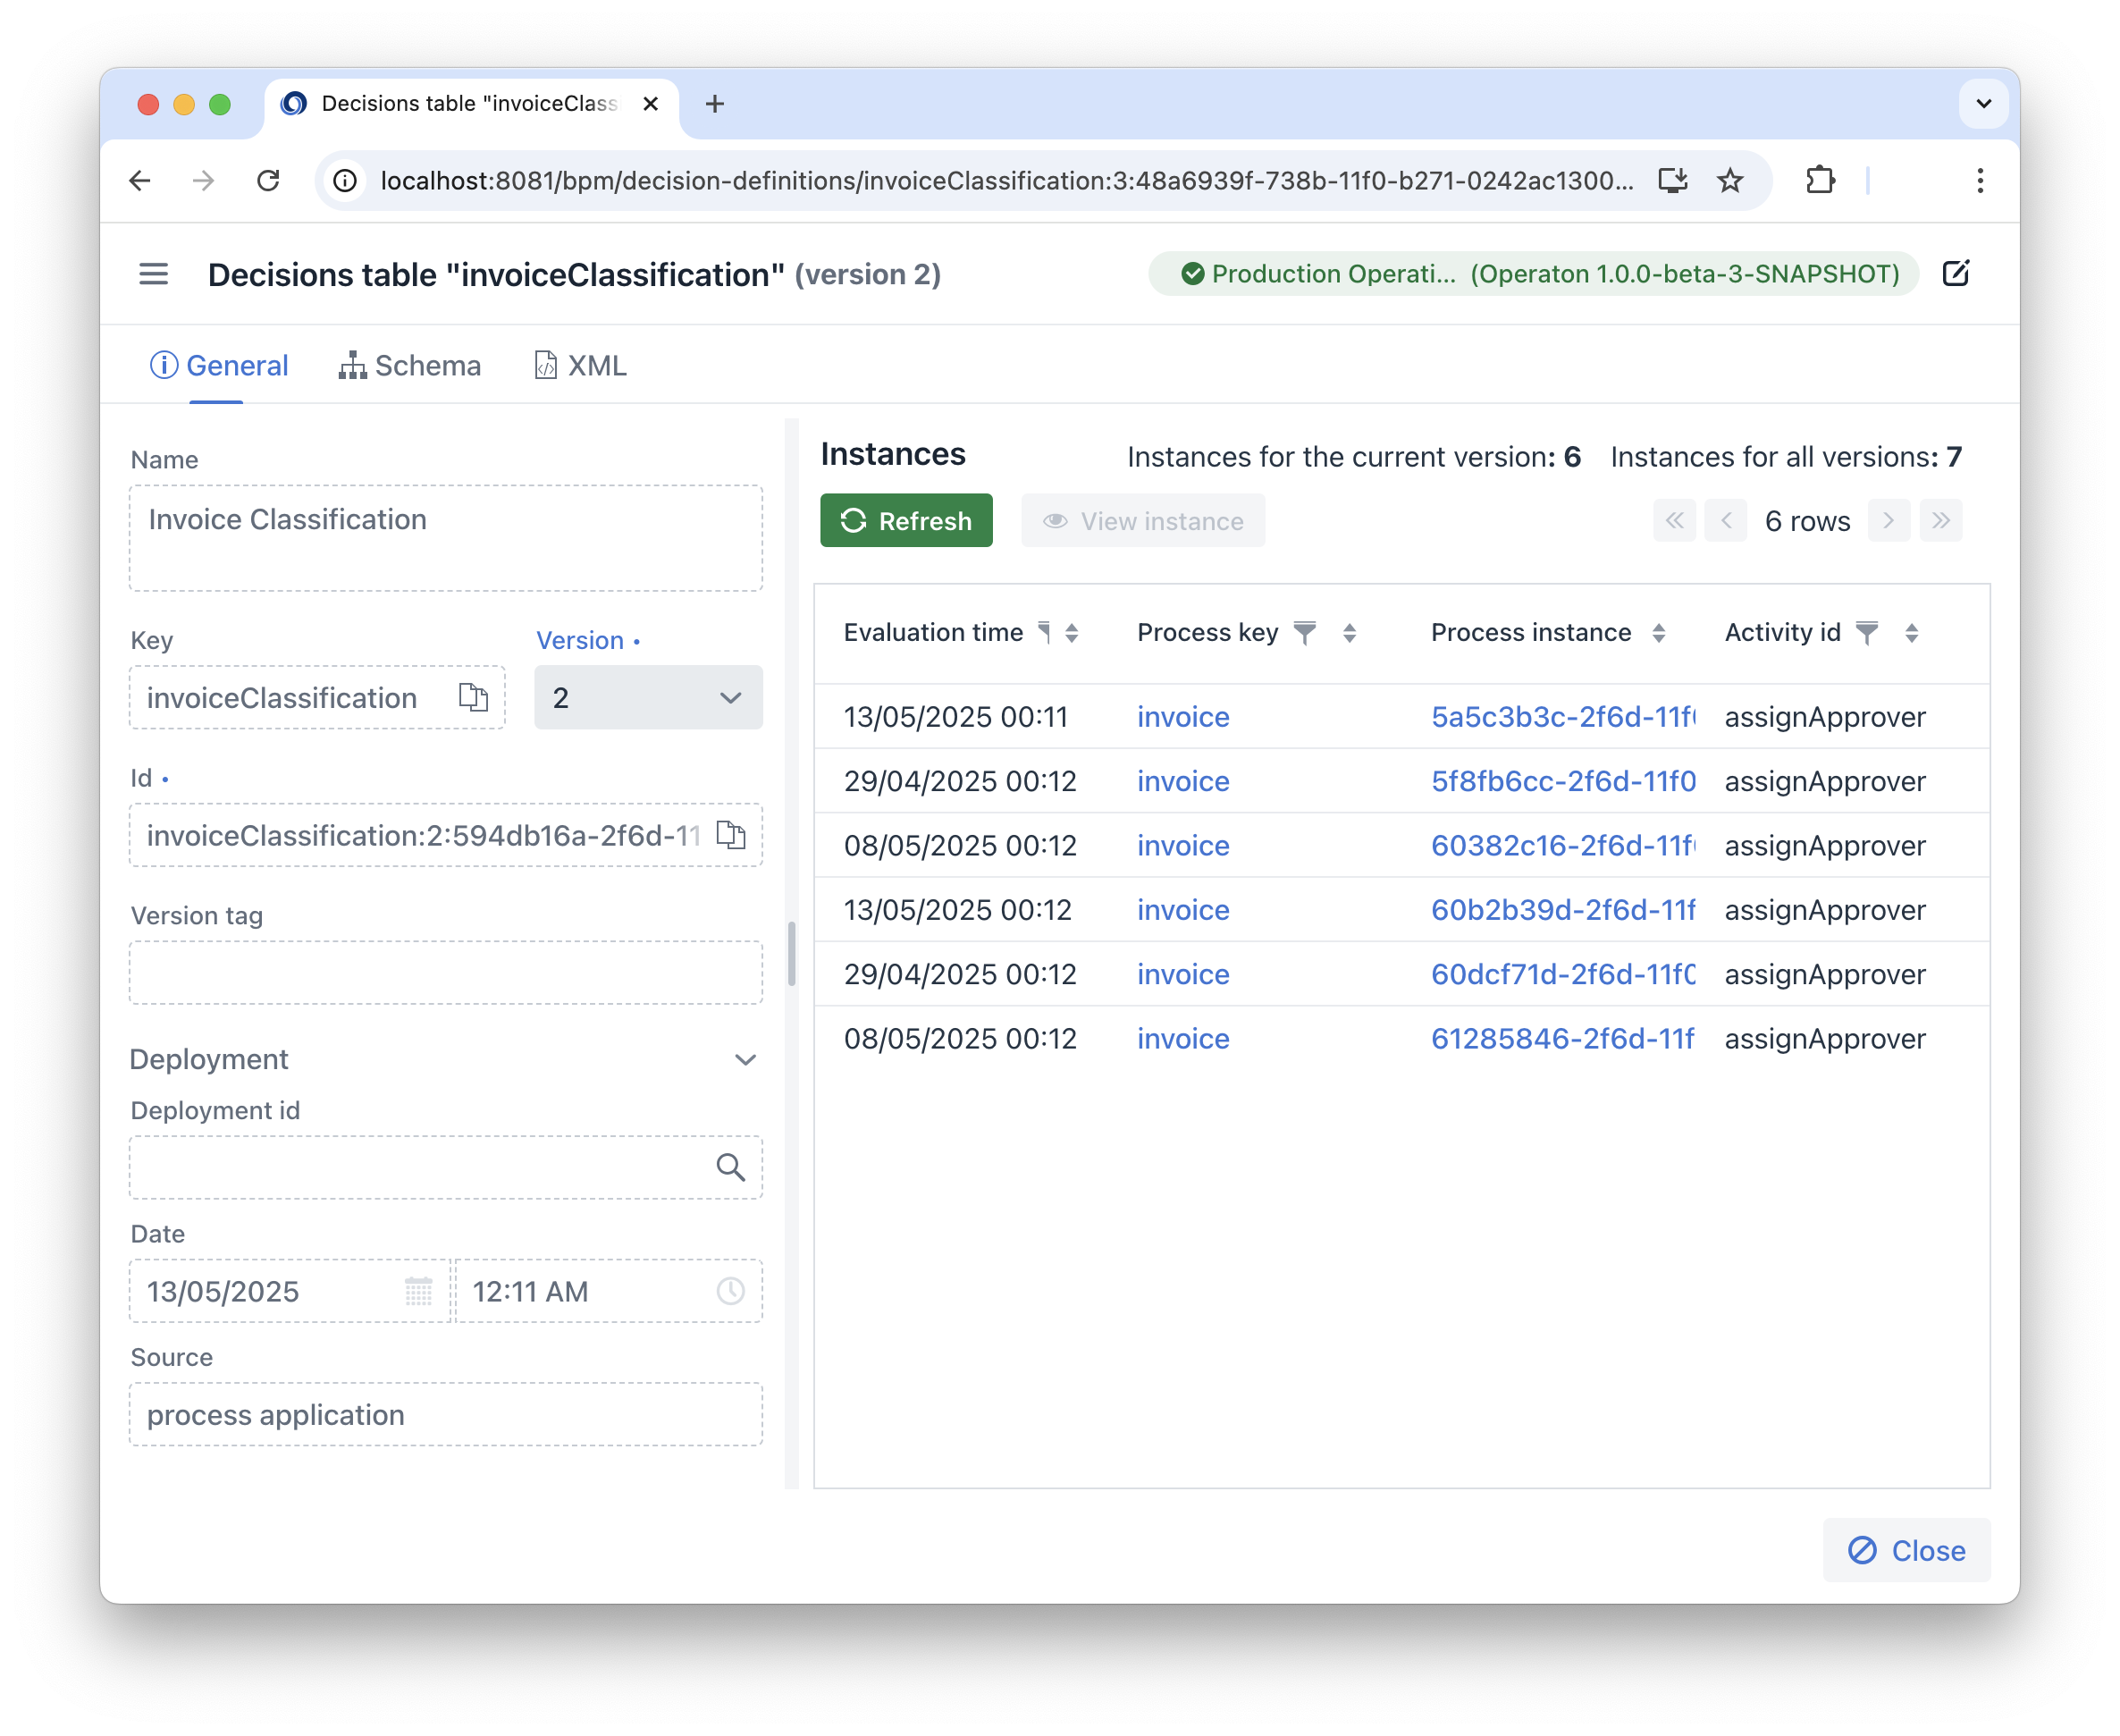Screen dimensions: 2120x1736
Task: Filter the Activity id column
Action: [1867, 632]
